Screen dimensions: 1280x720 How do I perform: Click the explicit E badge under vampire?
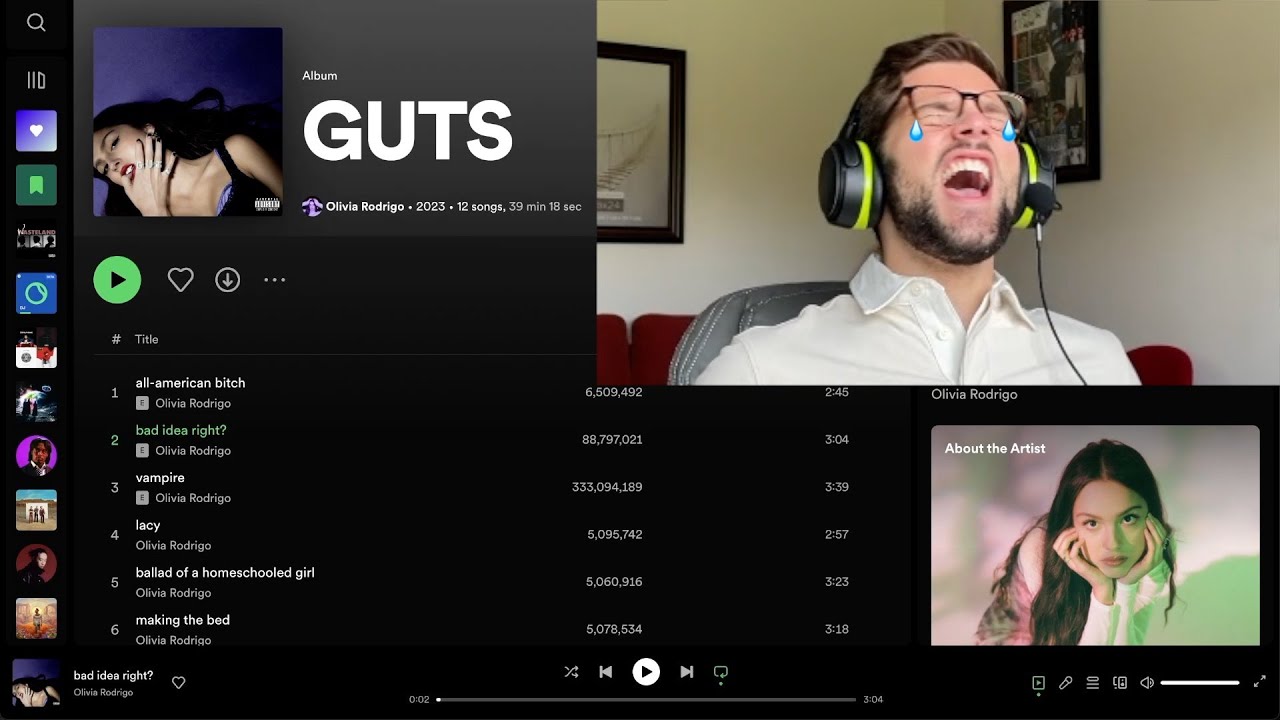click(142, 498)
